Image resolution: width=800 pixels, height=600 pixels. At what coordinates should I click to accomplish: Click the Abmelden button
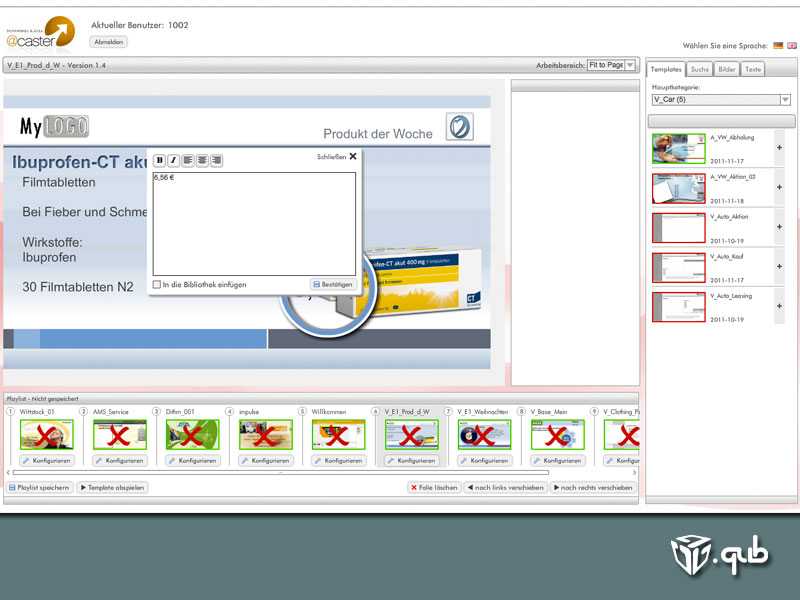click(108, 42)
